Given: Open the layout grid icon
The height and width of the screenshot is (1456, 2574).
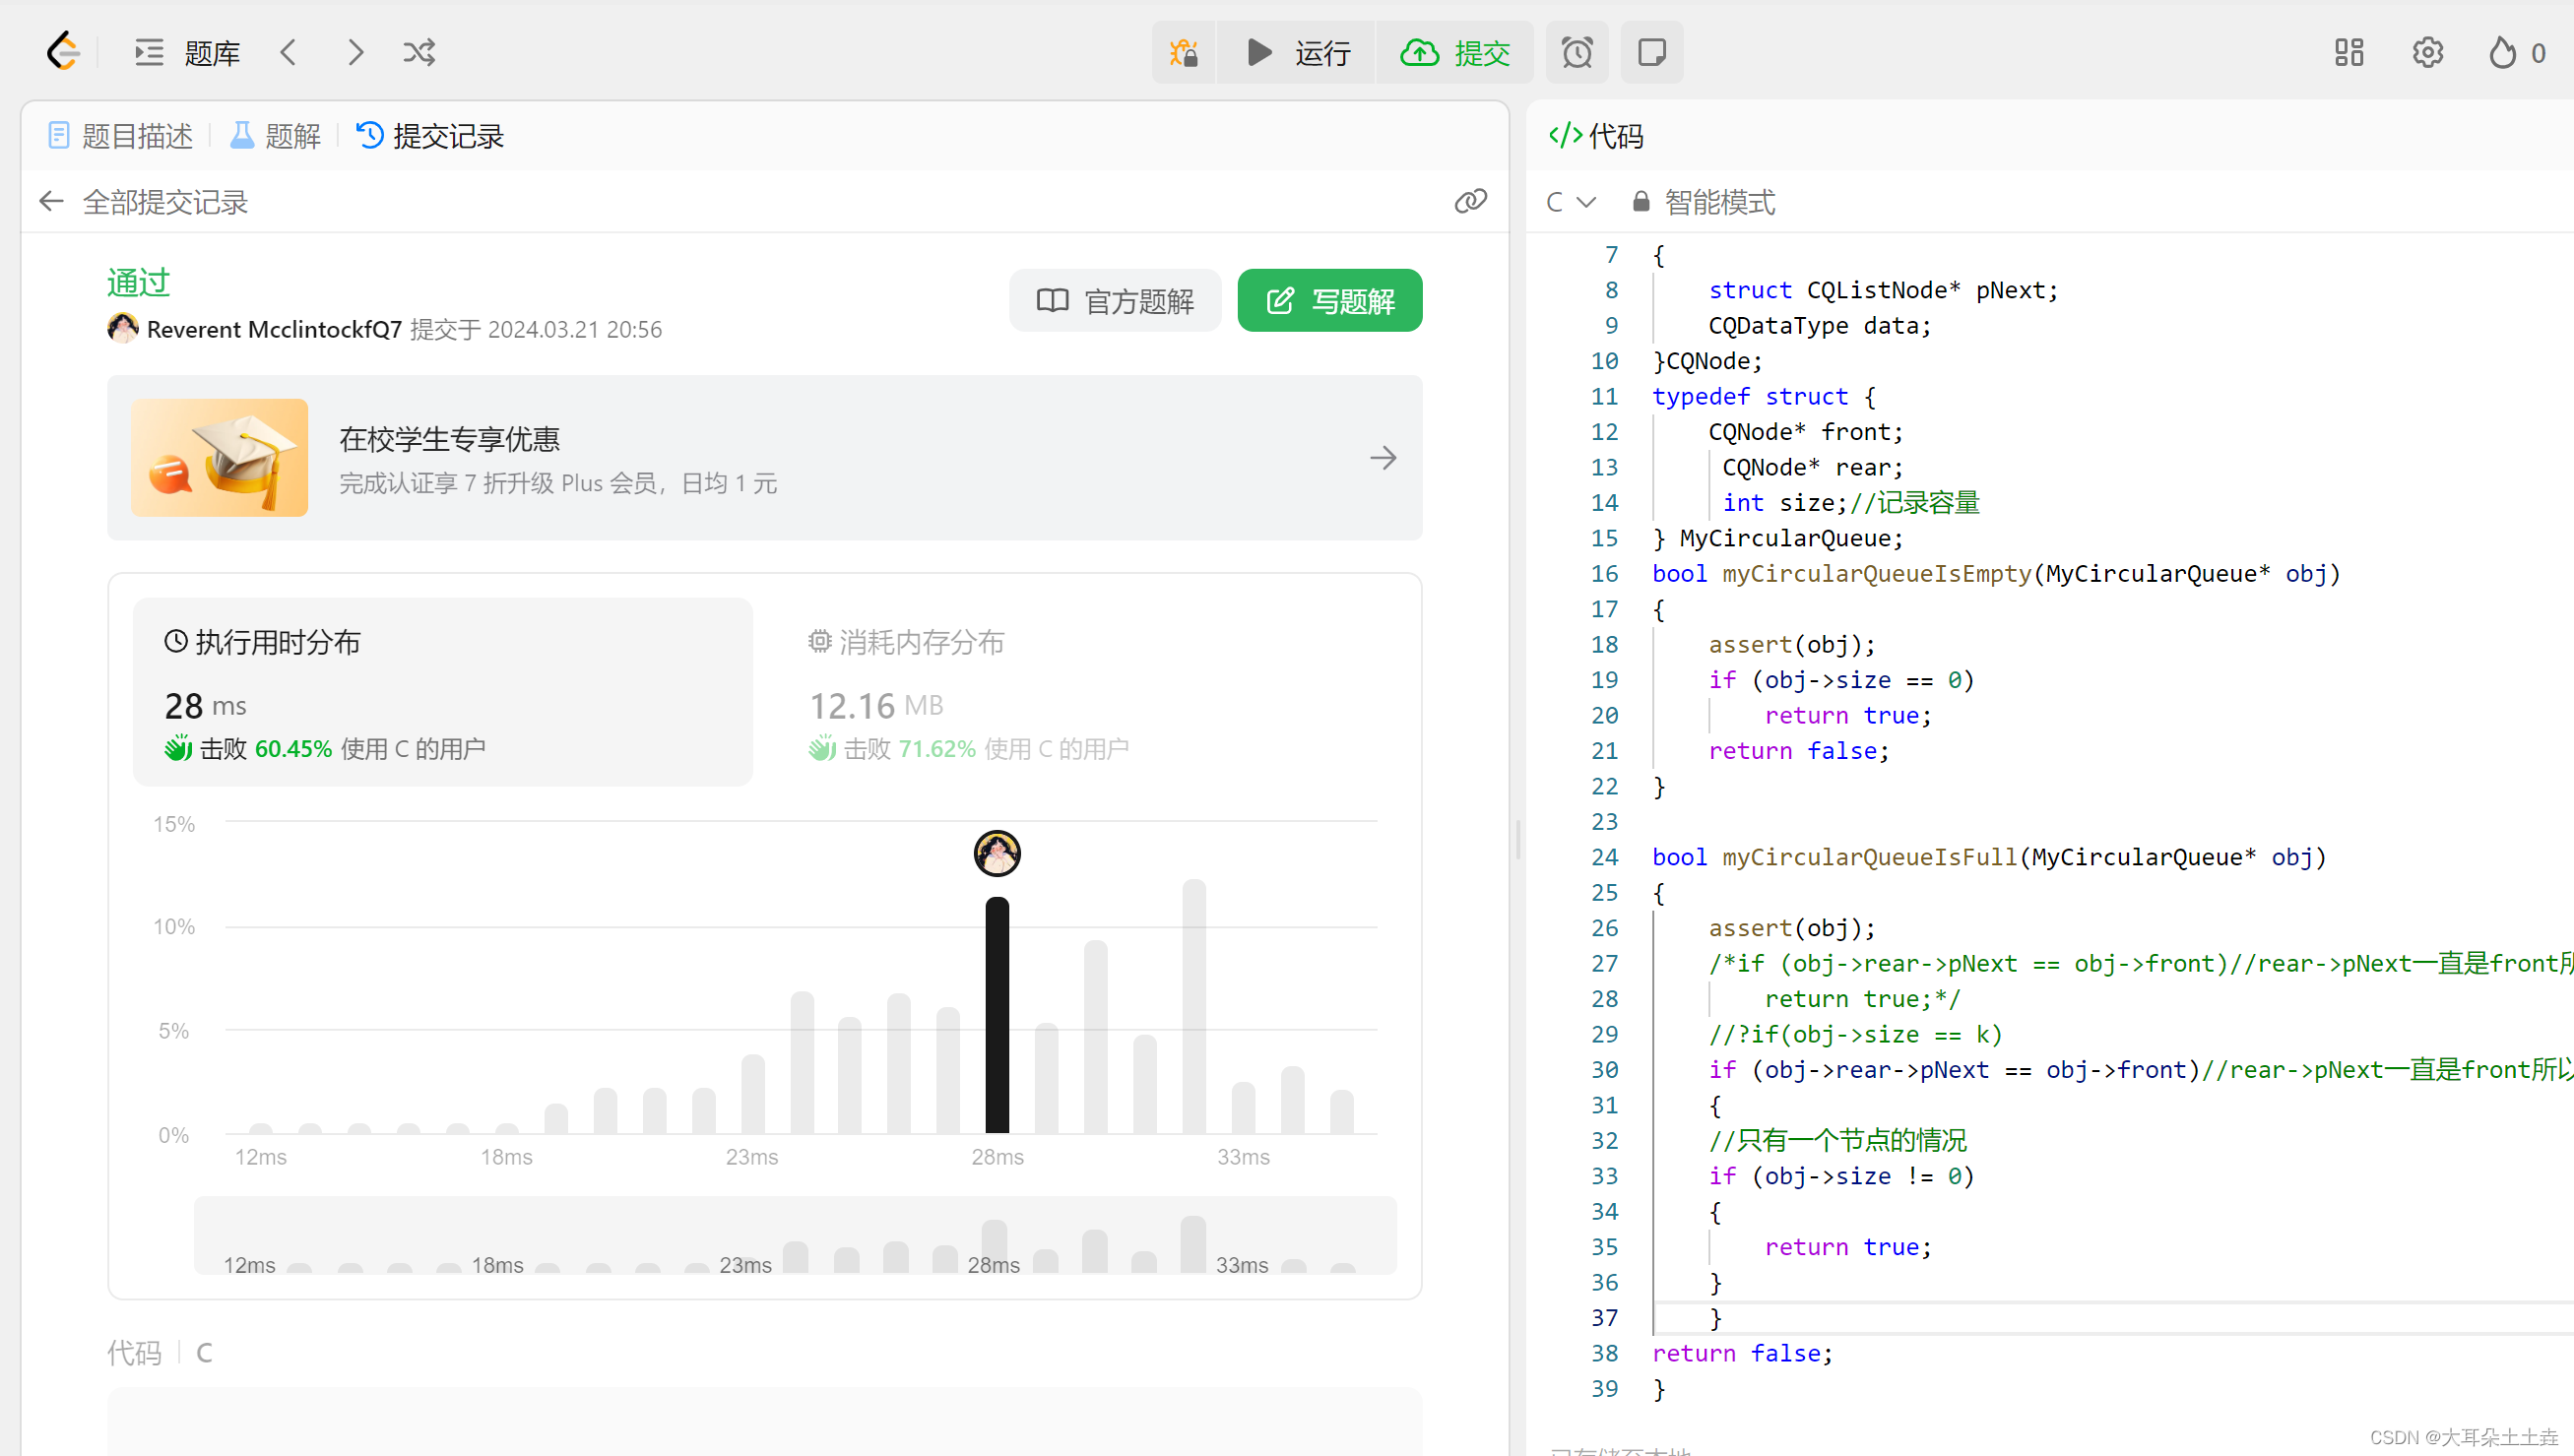Looking at the screenshot, I should point(2348,52).
